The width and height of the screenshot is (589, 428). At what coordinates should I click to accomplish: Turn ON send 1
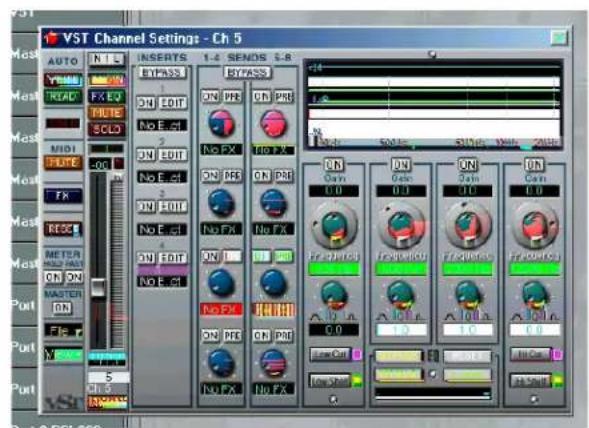(210, 97)
